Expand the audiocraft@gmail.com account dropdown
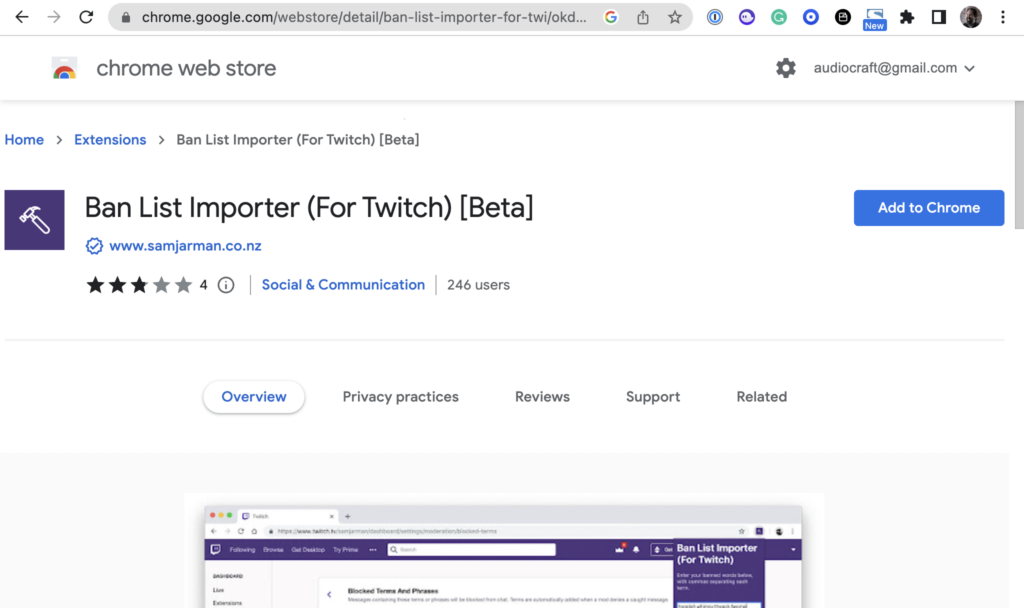Viewport: 1024px width, 608px height. (894, 68)
